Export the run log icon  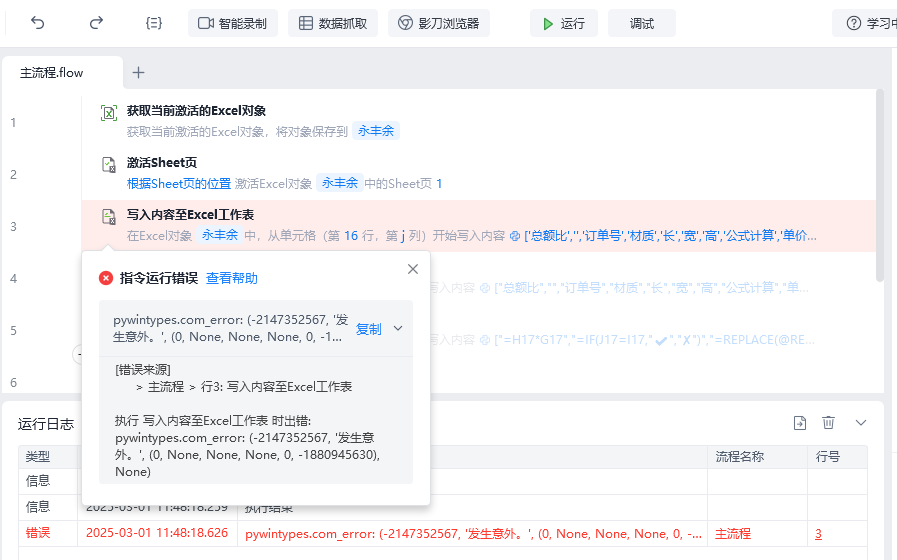coord(800,423)
